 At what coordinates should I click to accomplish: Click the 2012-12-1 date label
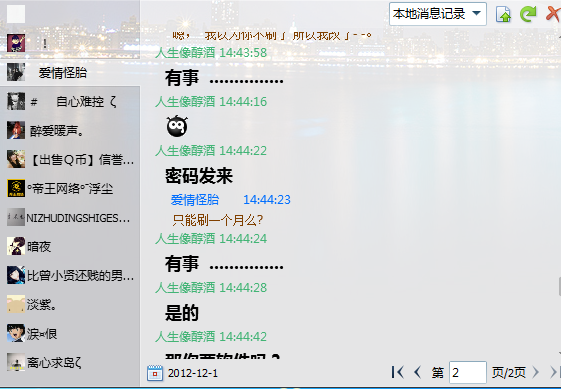[193, 373]
